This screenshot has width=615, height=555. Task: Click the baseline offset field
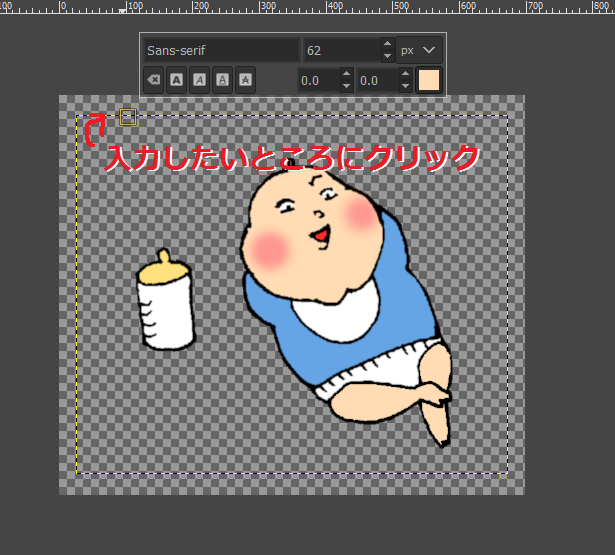point(319,80)
